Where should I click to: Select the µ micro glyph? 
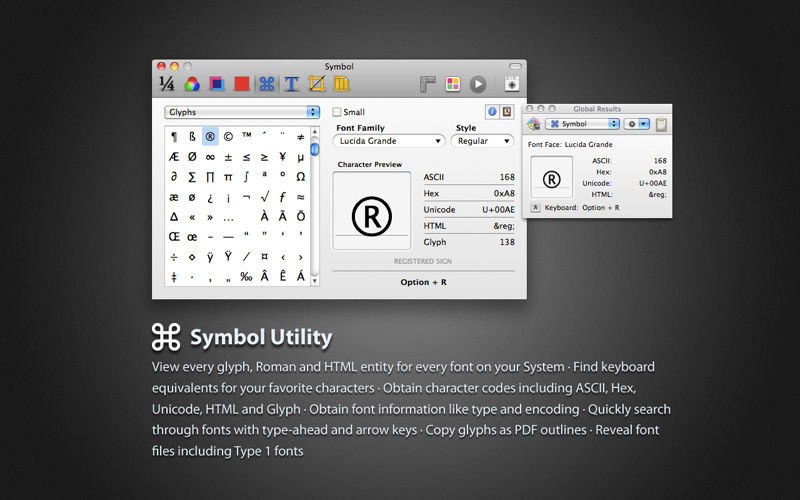pos(301,157)
